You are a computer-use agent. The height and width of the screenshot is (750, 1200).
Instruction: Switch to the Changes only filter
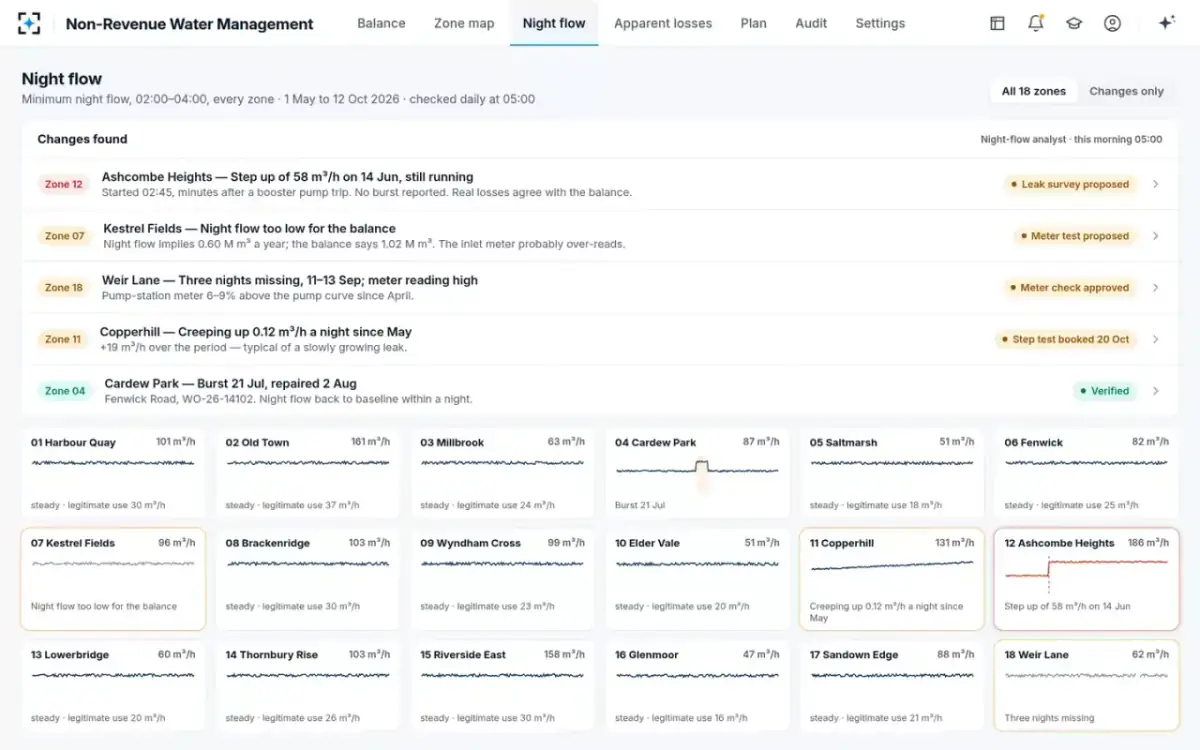coord(1126,91)
